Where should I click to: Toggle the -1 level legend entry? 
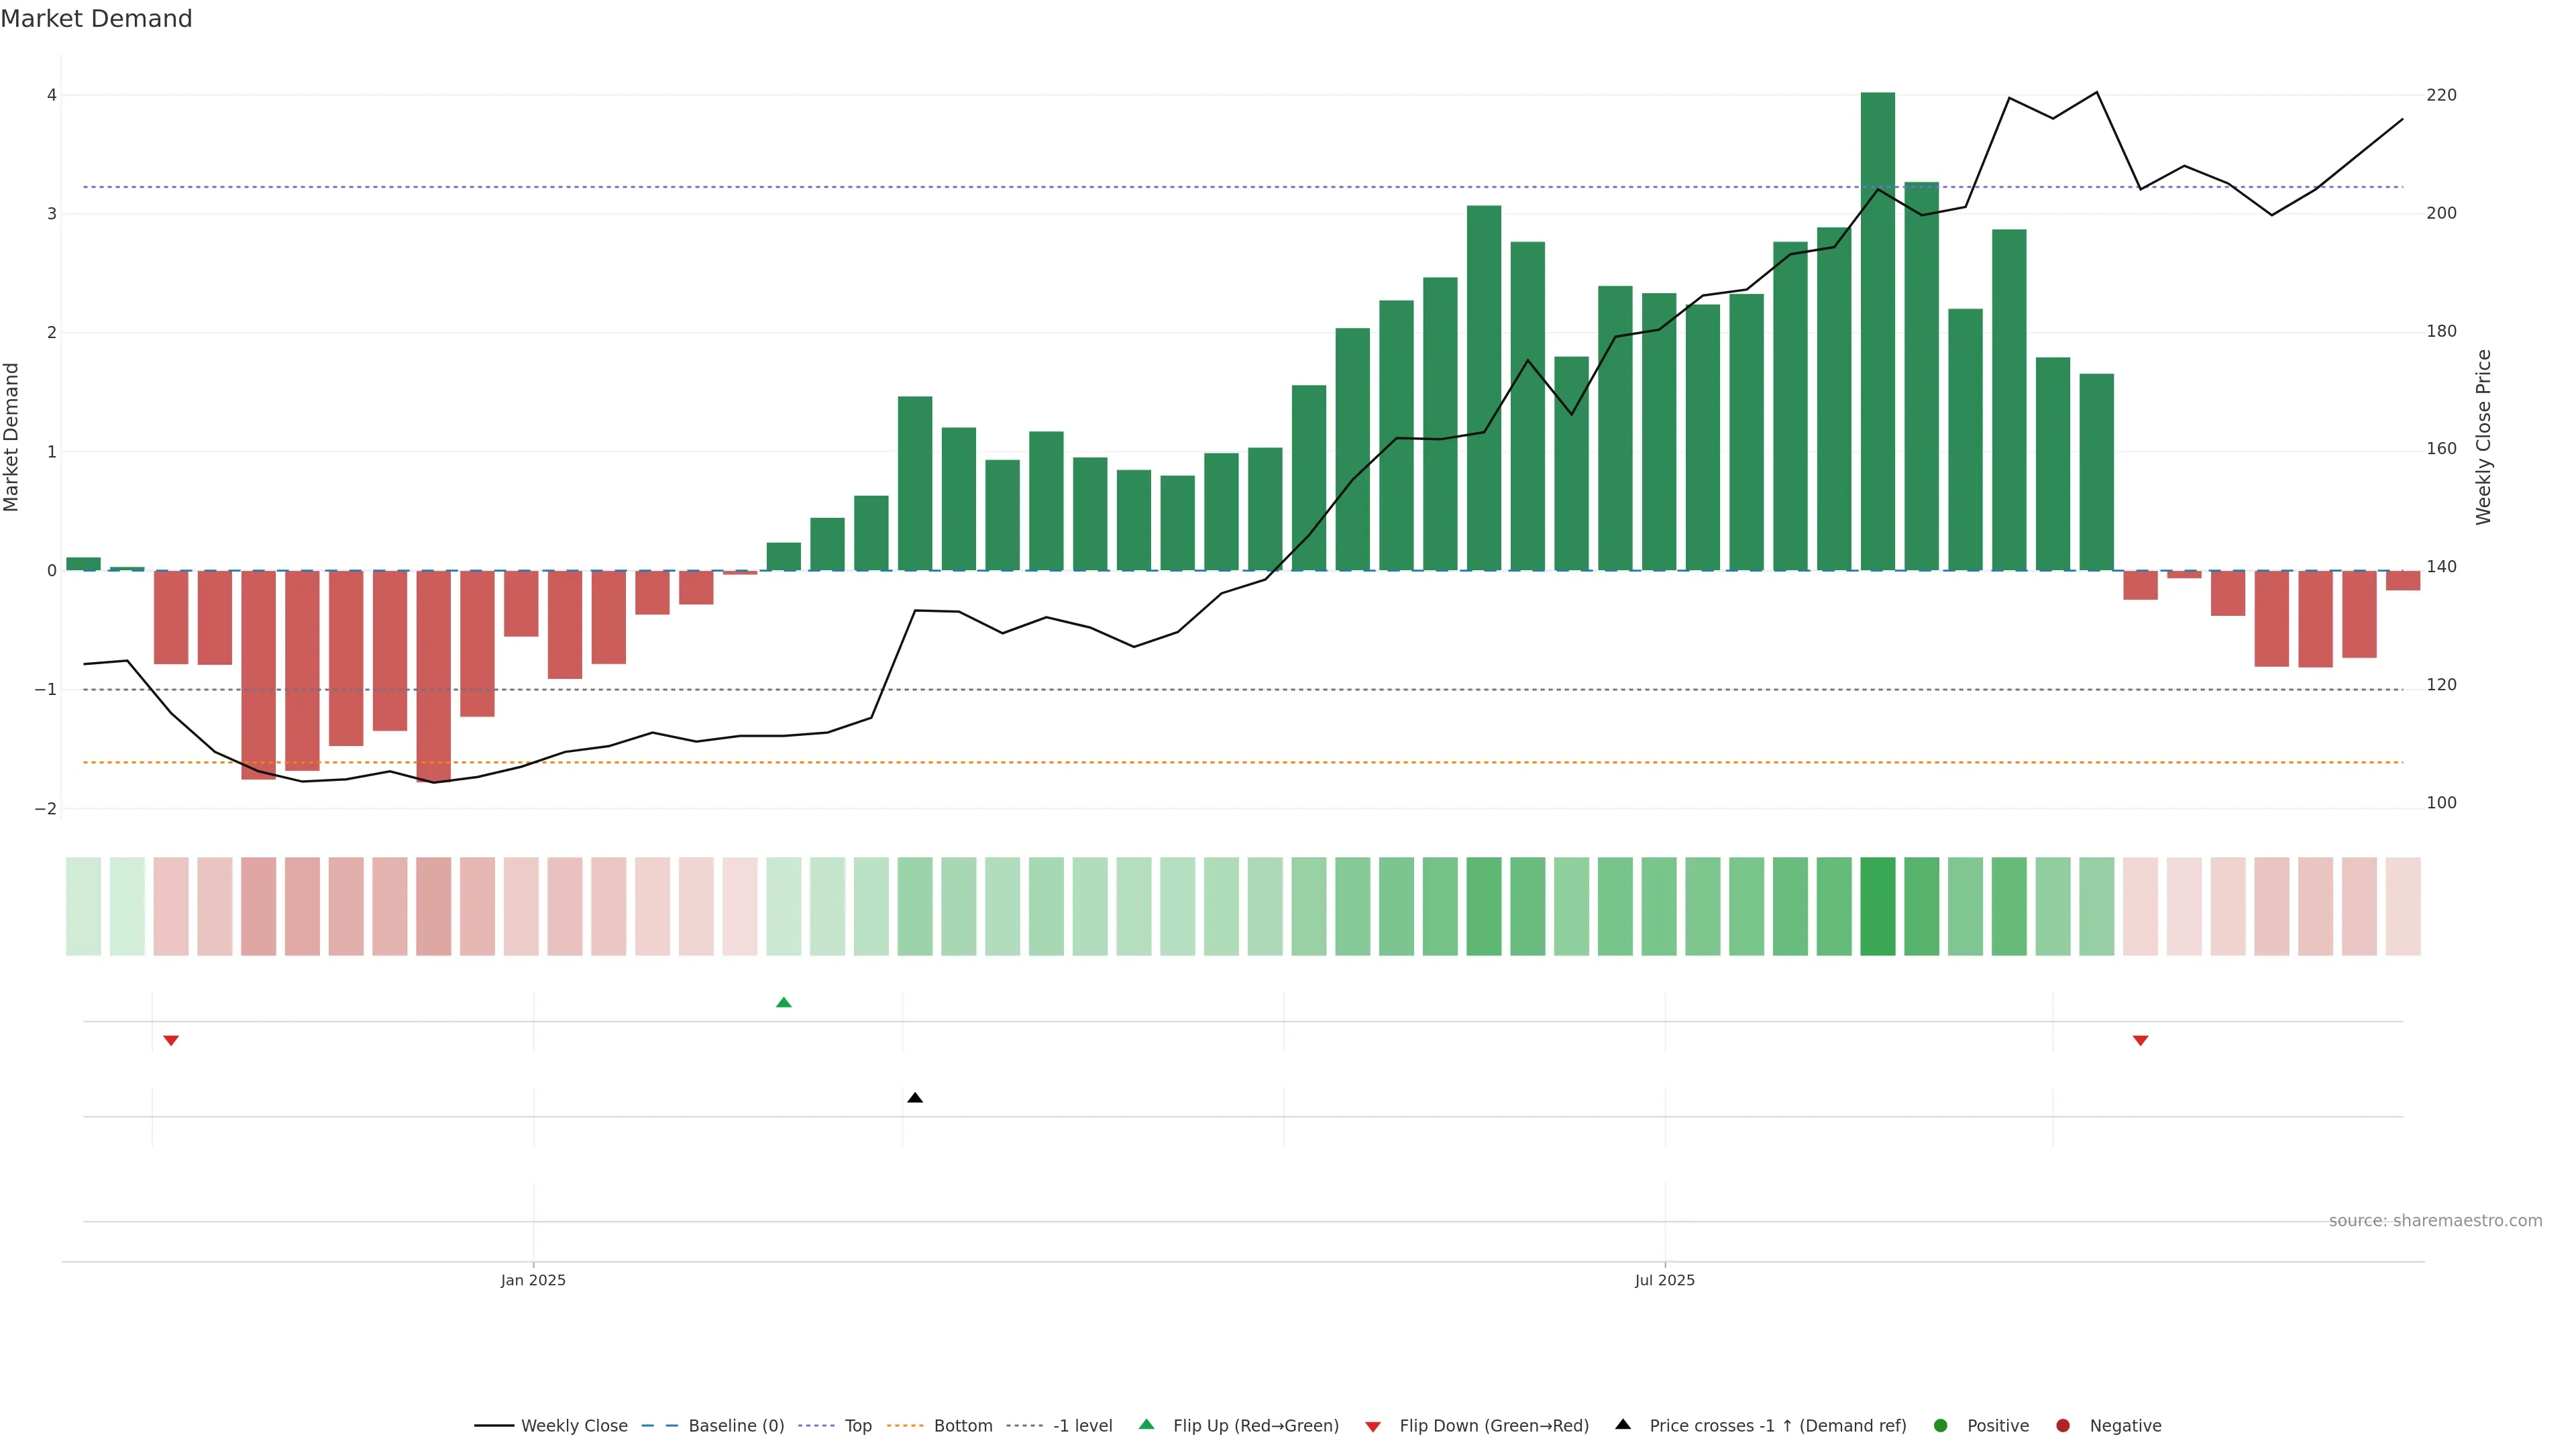point(1082,1425)
